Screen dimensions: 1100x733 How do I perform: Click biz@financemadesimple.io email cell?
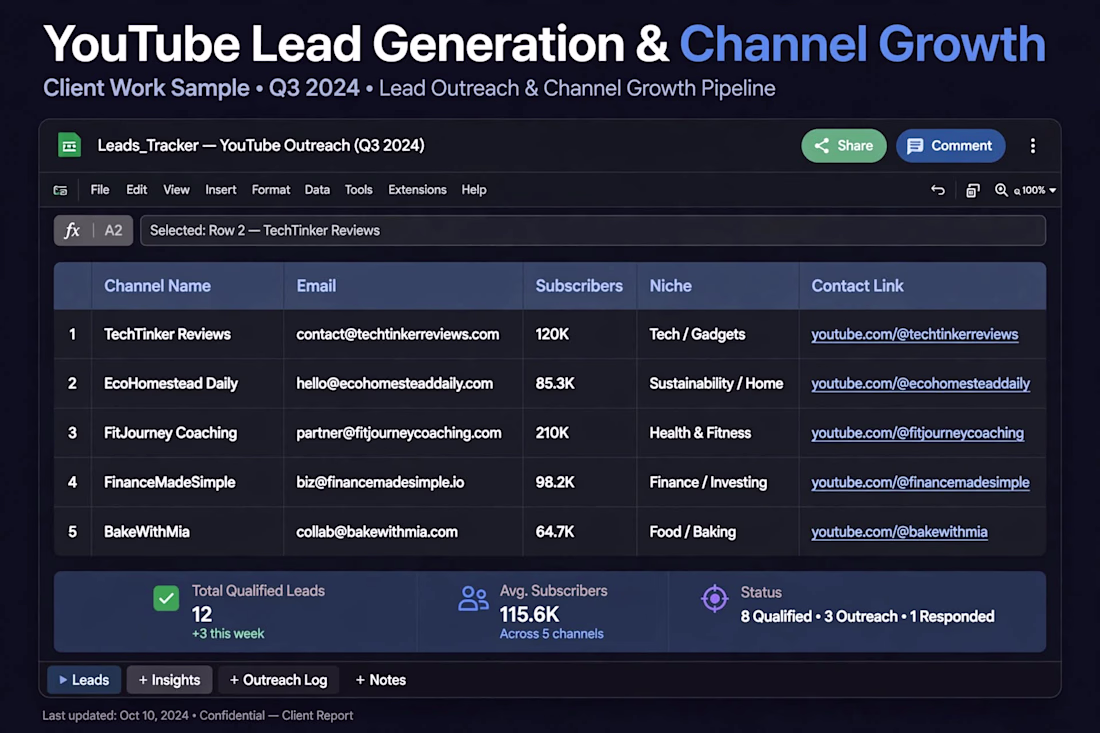[403, 483]
